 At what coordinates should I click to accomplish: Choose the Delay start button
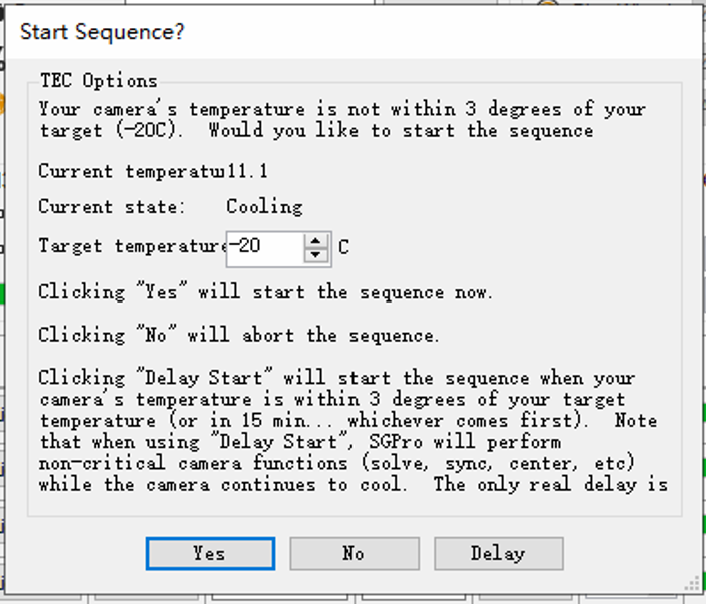498,553
